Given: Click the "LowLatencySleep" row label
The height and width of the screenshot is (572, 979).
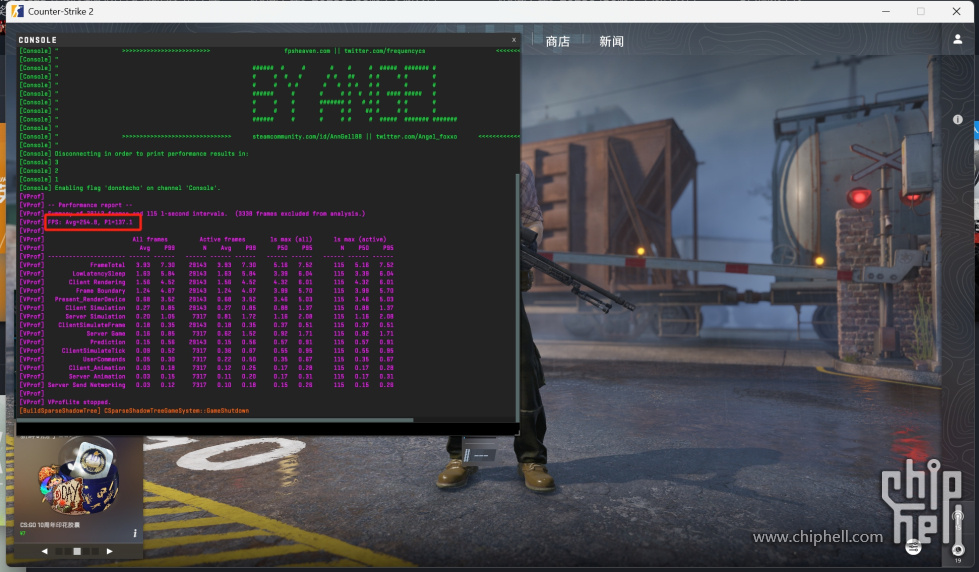Looking at the screenshot, I should [x=99, y=274].
